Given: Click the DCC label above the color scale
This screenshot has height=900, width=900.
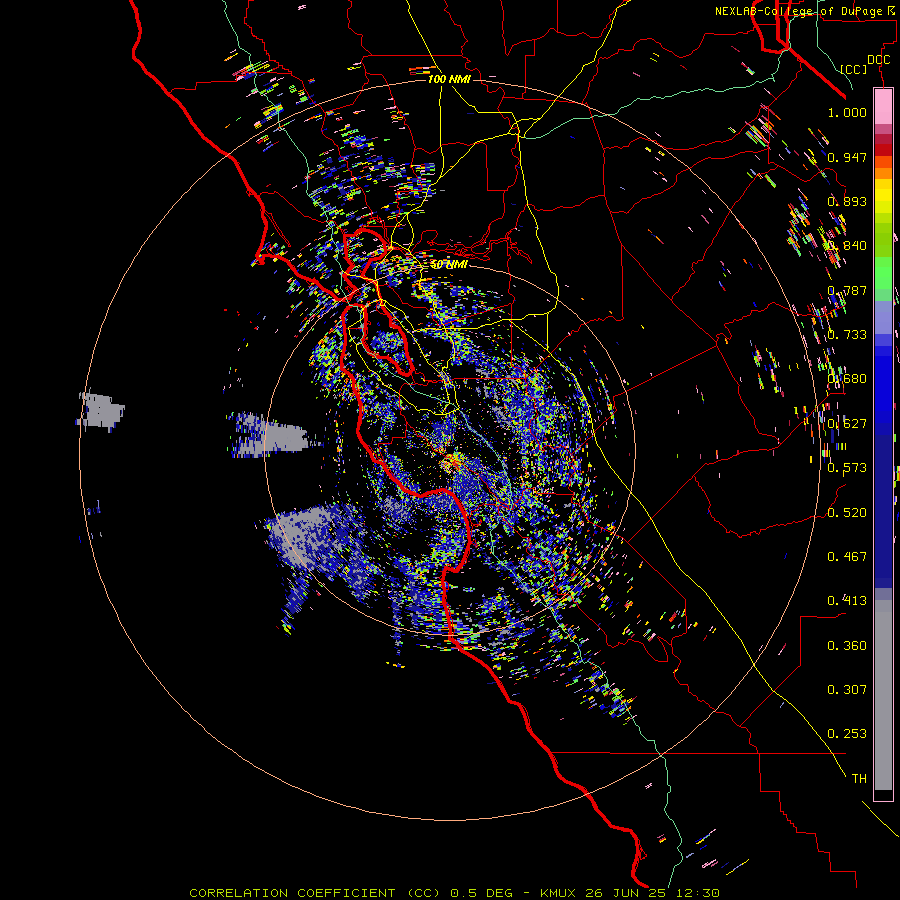Looking at the screenshot, I should 878,60.
